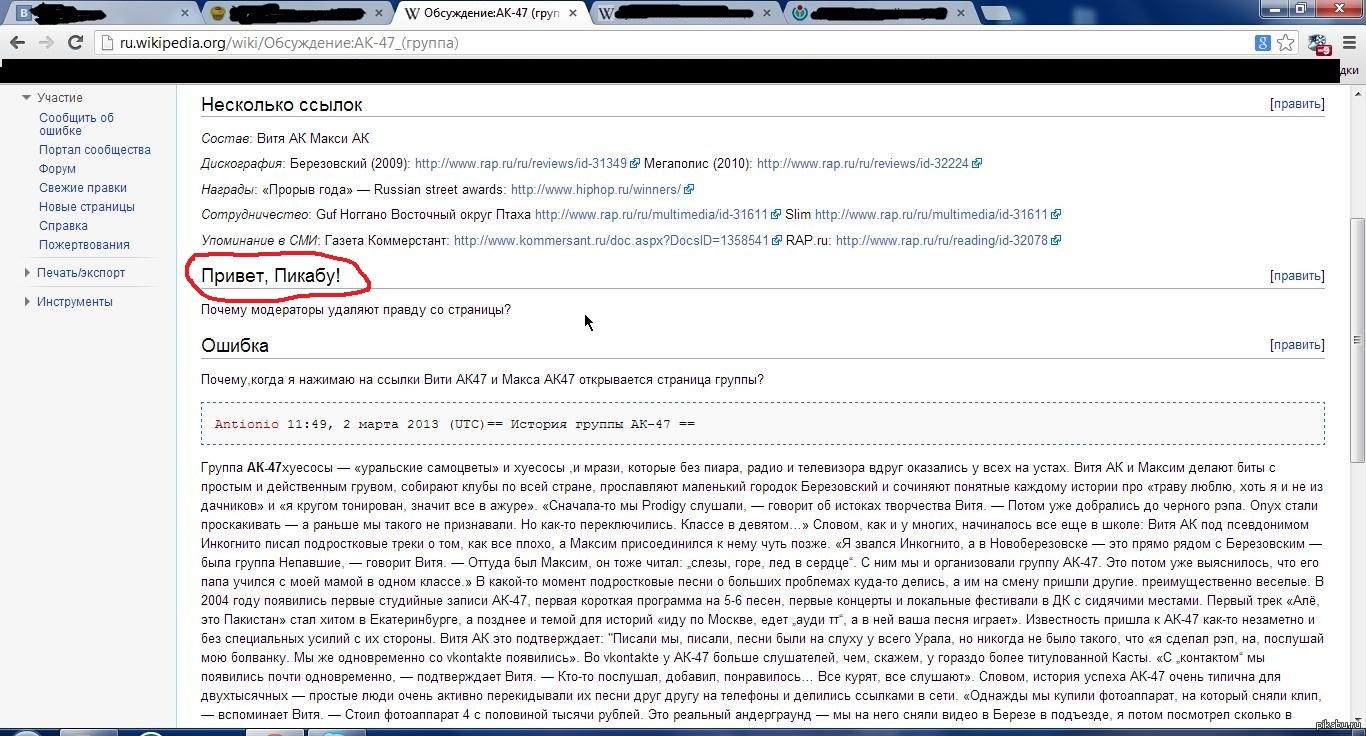Open the hiphop.ru/winners link

[x=595, y=189]
